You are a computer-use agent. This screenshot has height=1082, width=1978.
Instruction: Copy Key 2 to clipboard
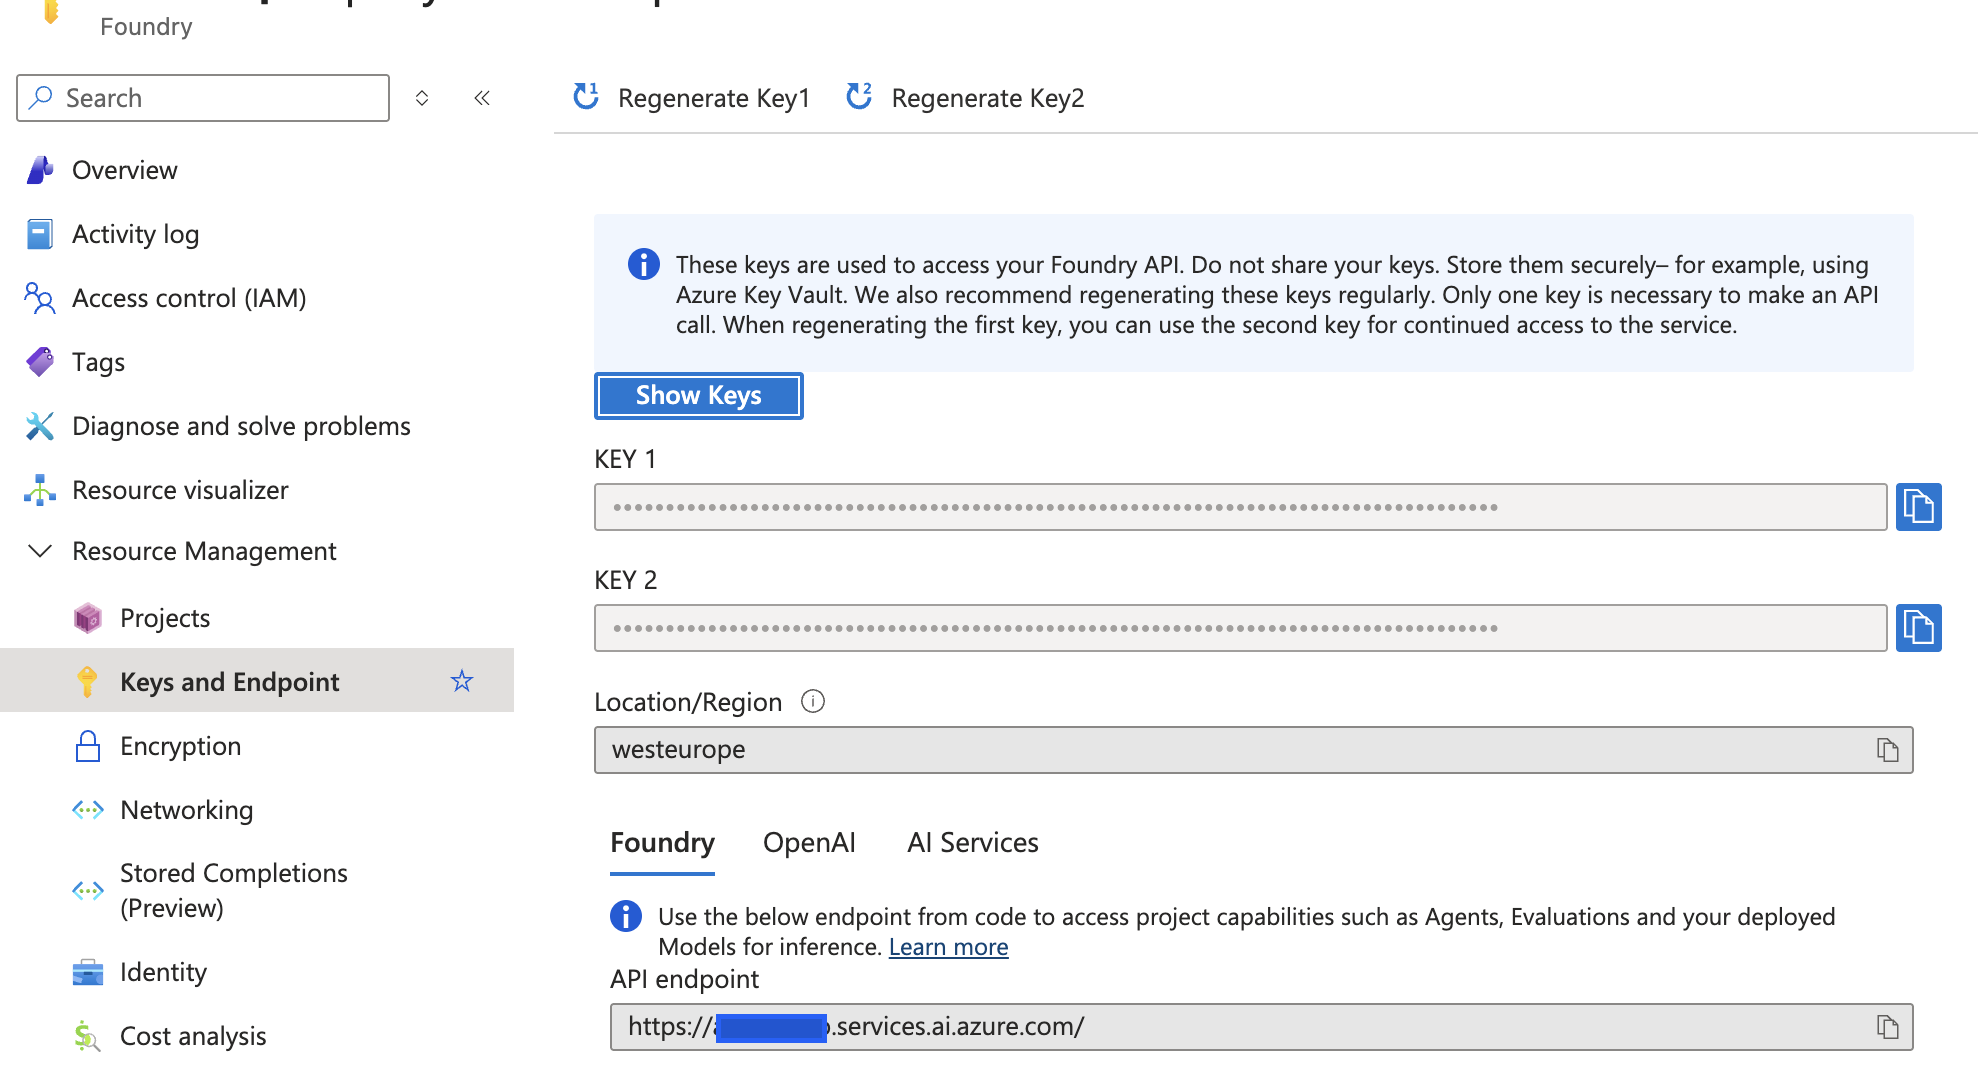[1918, 628]
